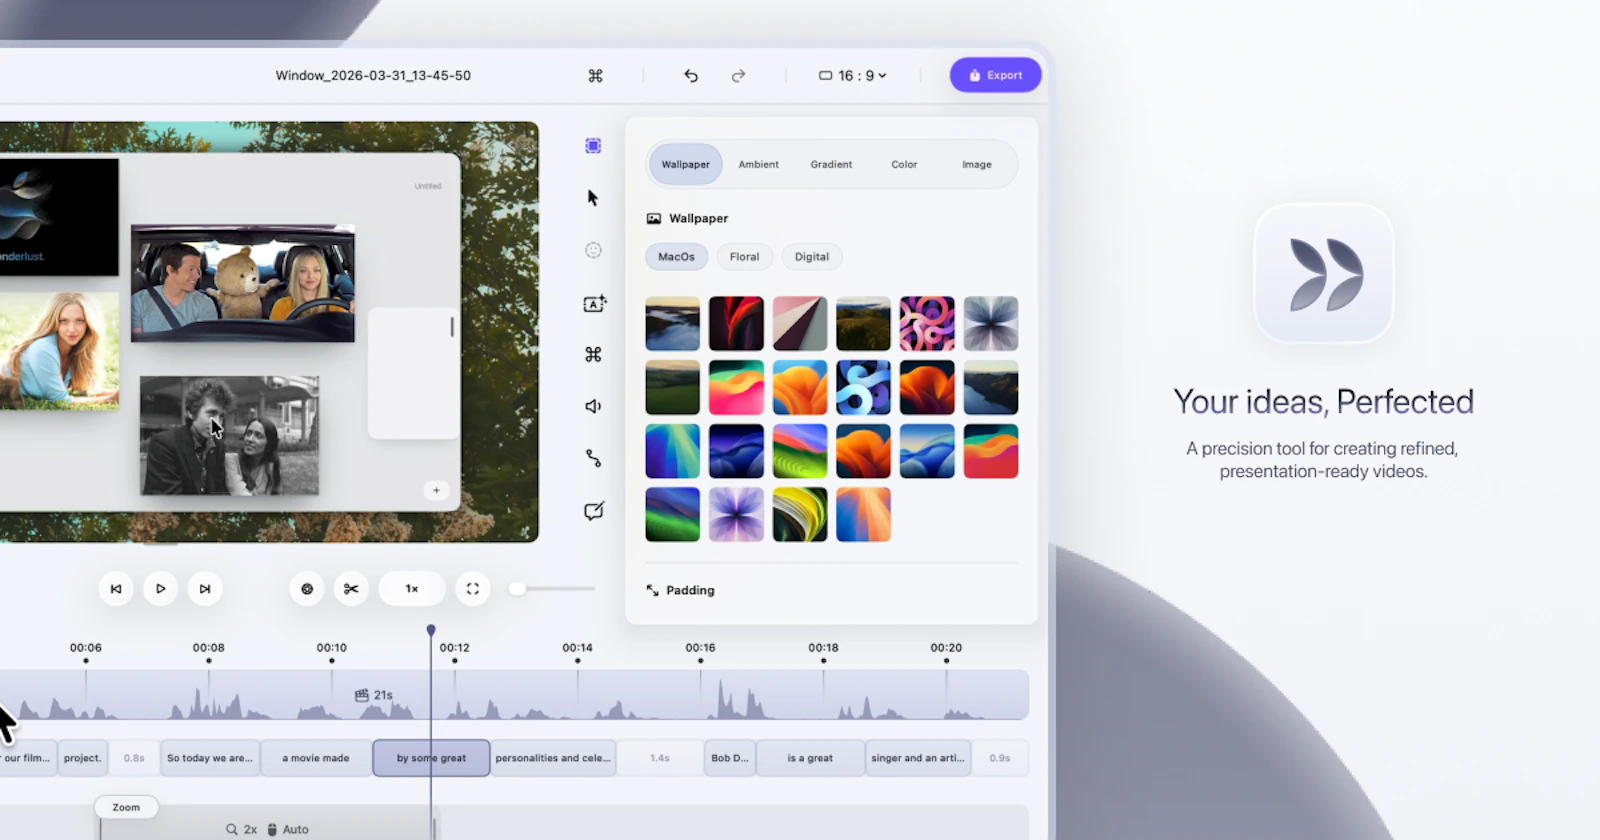Viewport: 1600px width, 840px height.
Task: Click the app logo on the right
Action: (1324, 274)
